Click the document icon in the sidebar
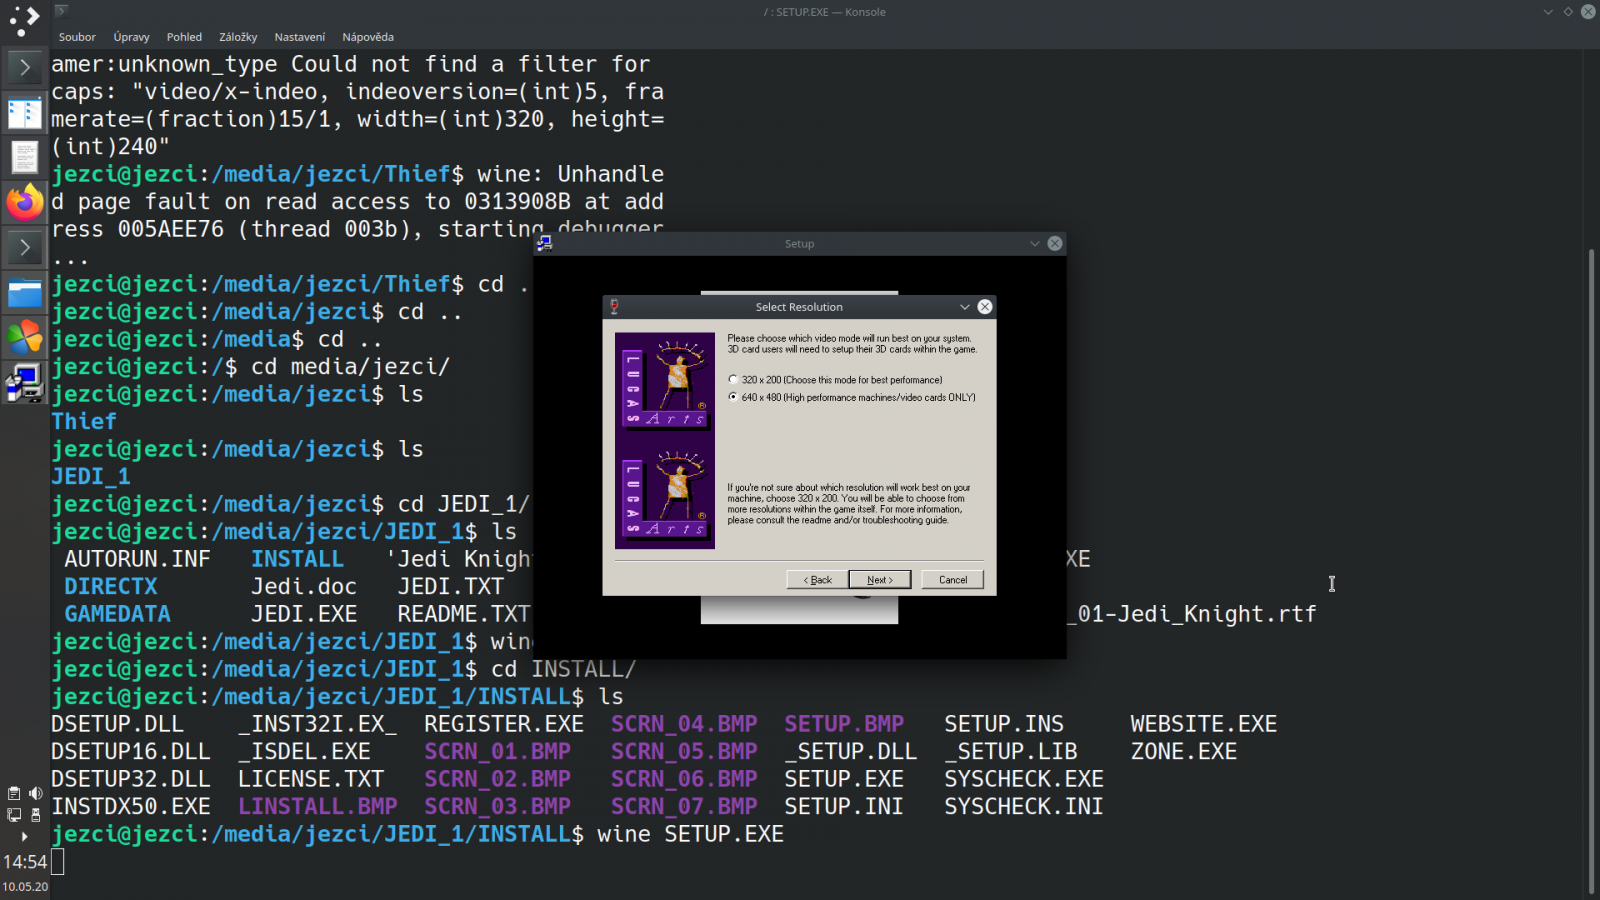Screen dimensions: 1600x900 tap(24, 157)
